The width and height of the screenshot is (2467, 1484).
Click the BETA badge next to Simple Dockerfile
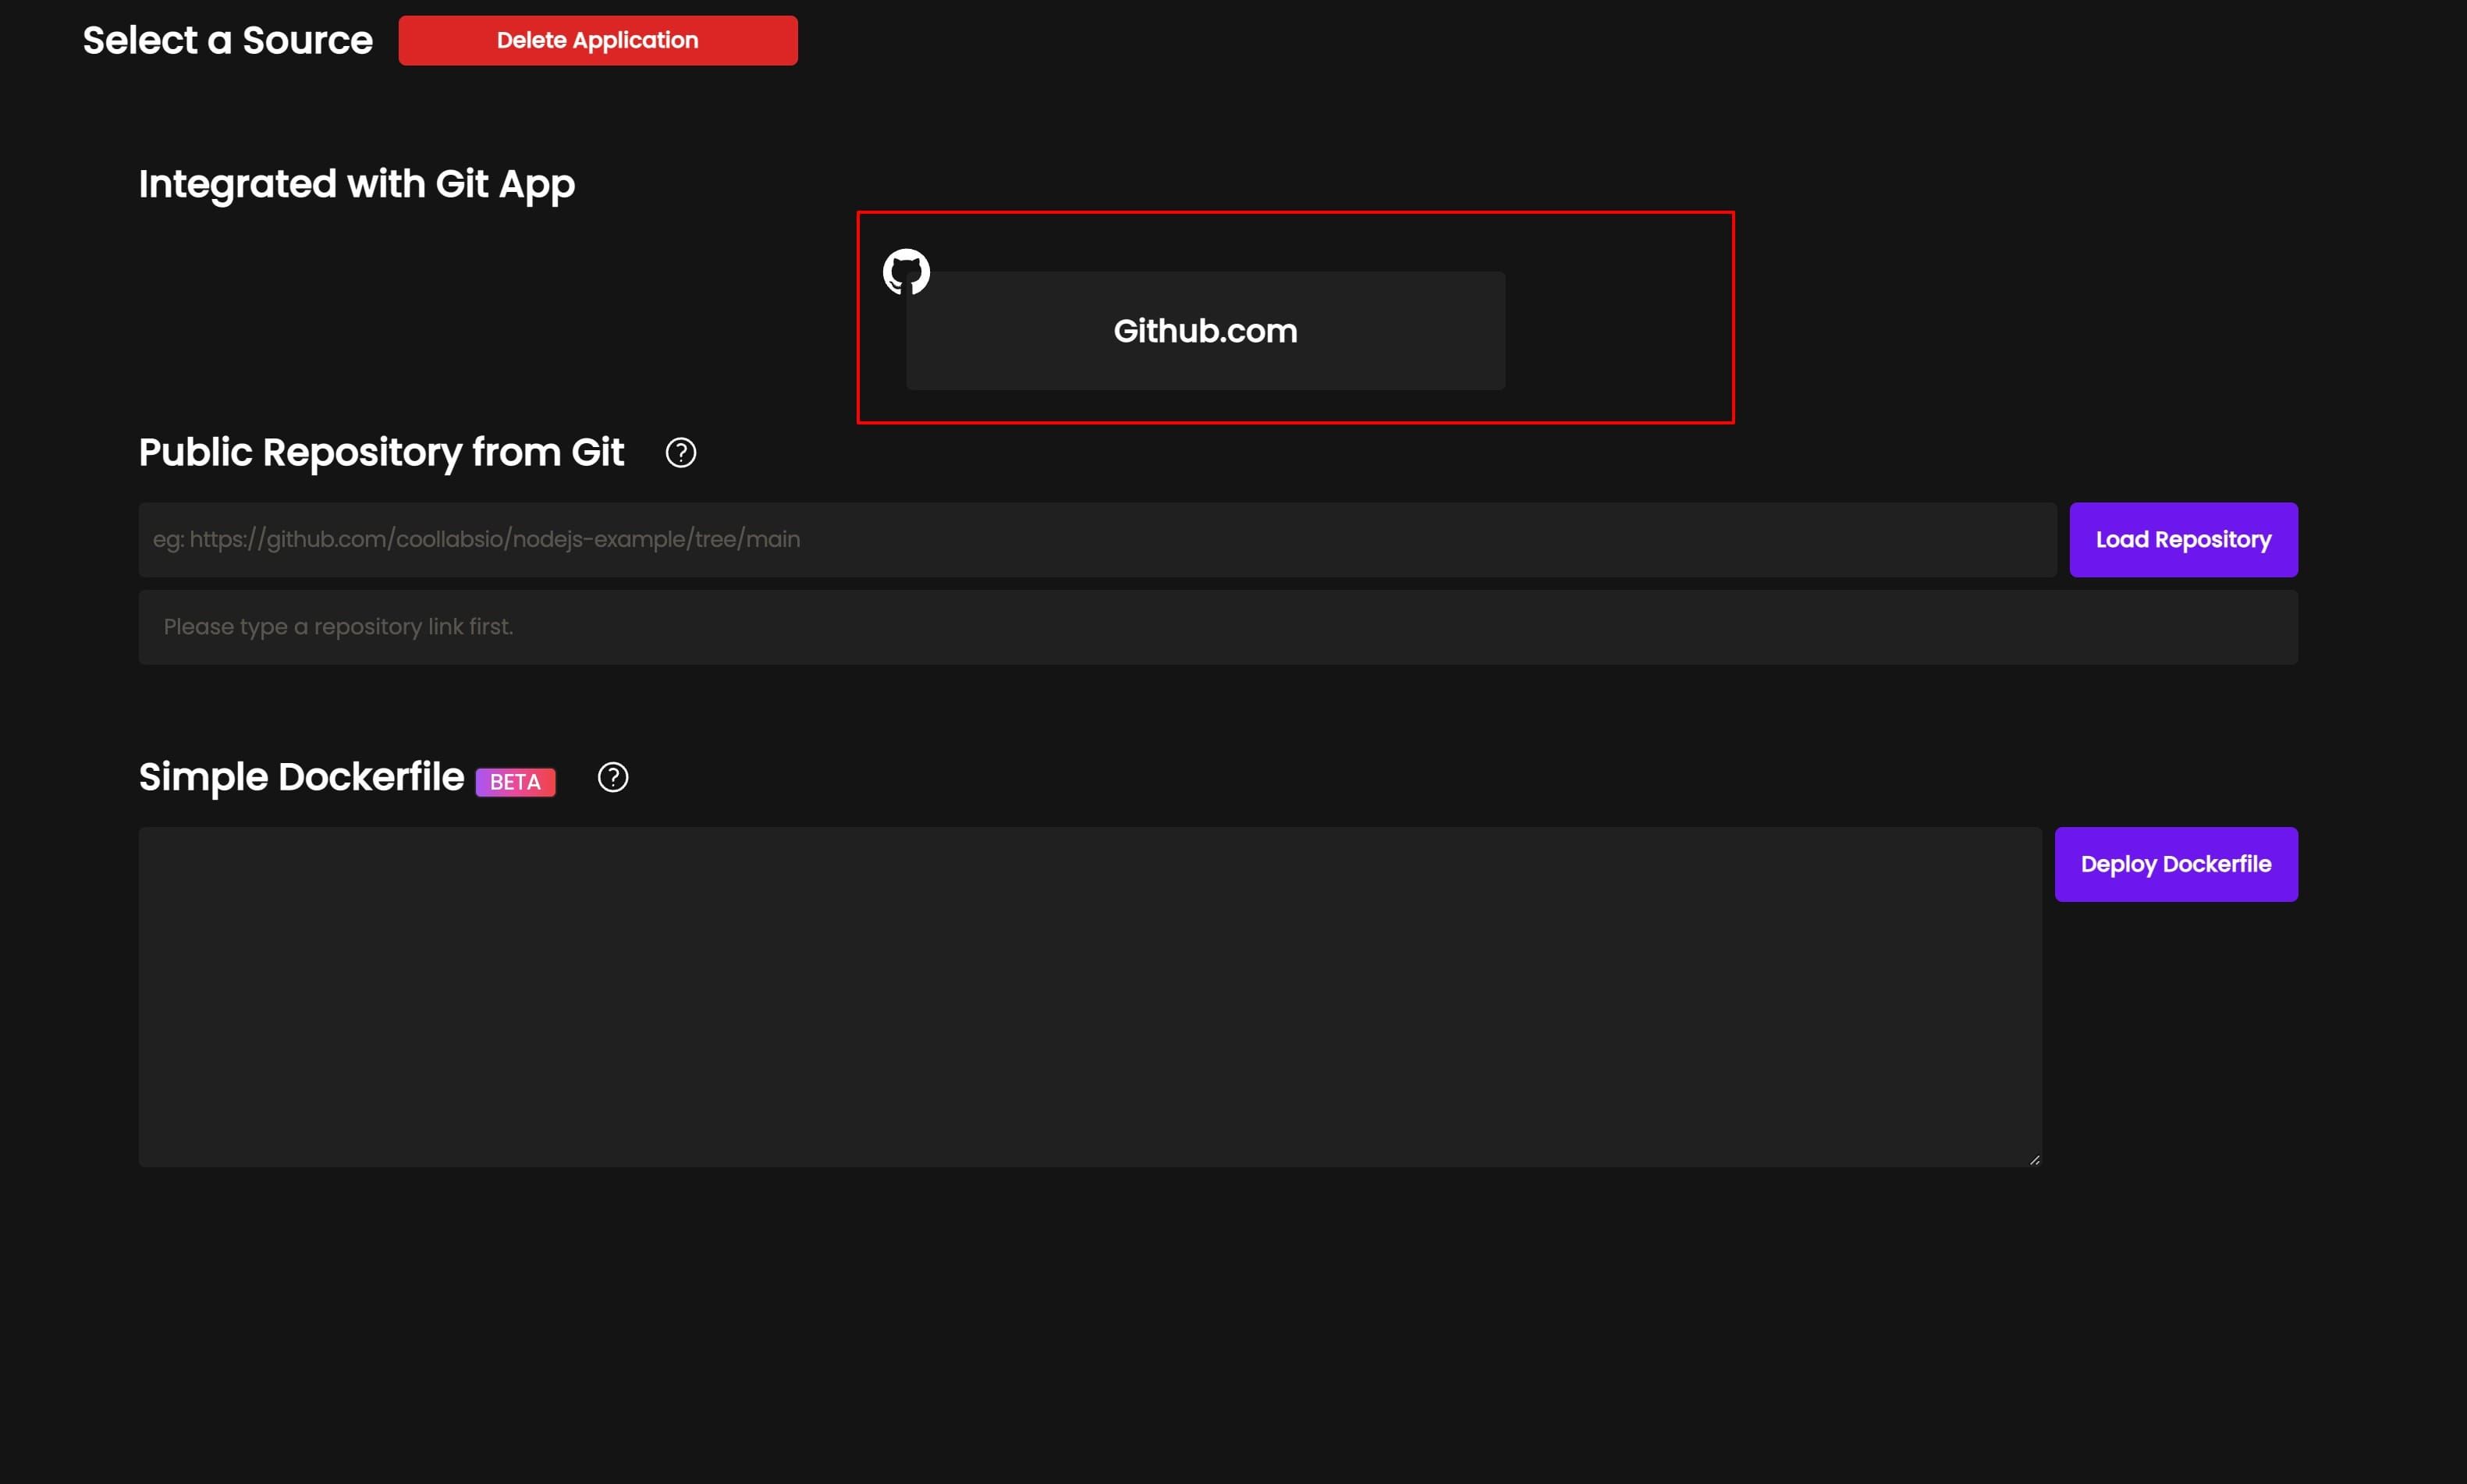click(515, 781)
